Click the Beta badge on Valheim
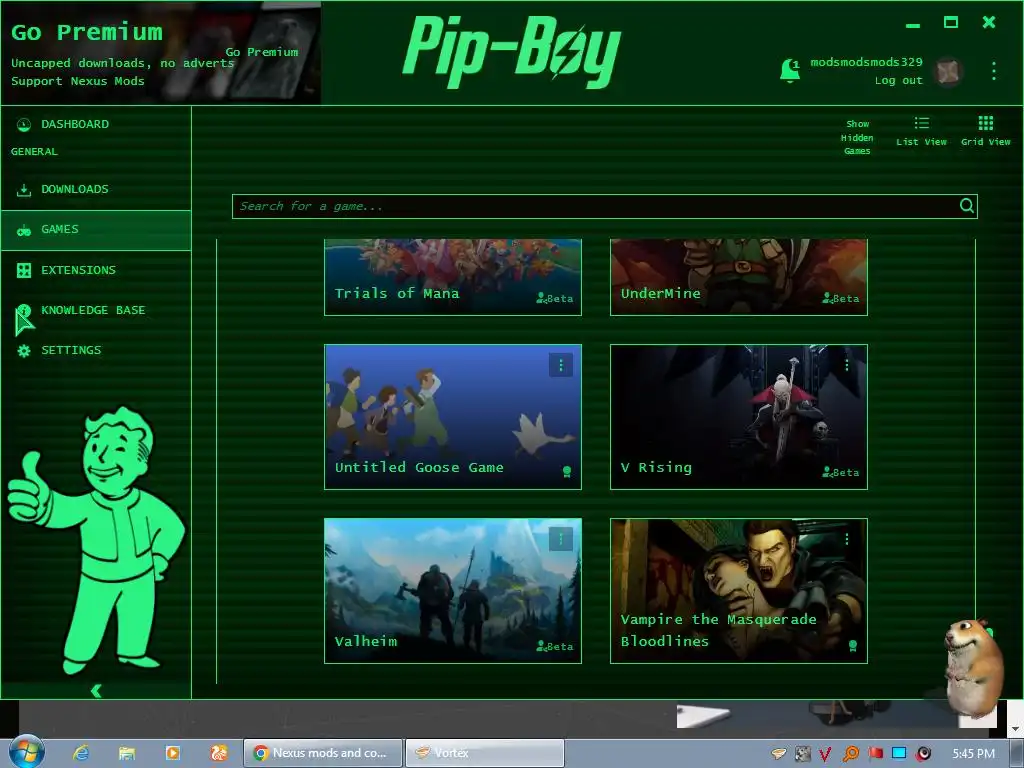This screenshot has width=1024, height=768. (554, 646)
